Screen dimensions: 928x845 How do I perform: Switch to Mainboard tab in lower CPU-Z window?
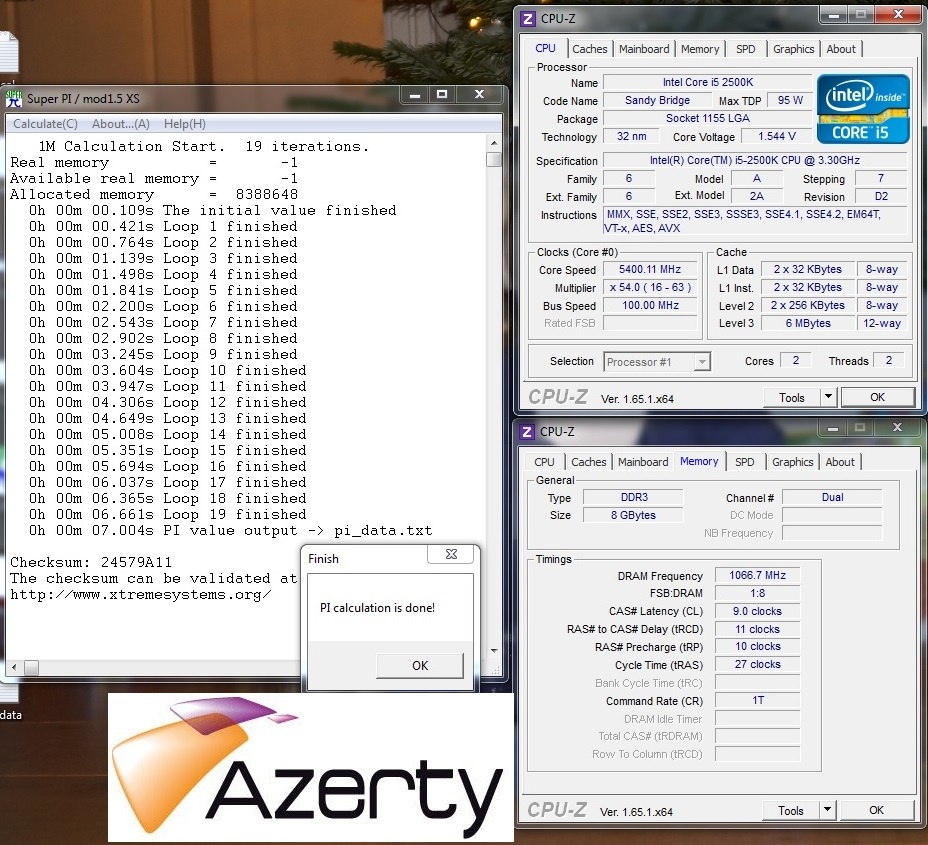643,462
